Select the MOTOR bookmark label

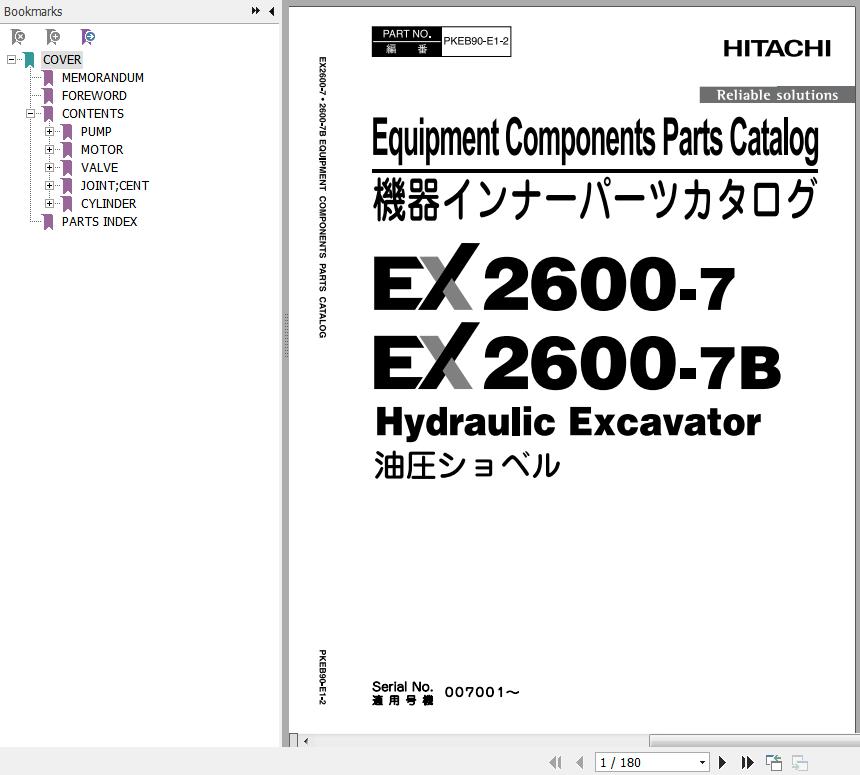(102, 149)
